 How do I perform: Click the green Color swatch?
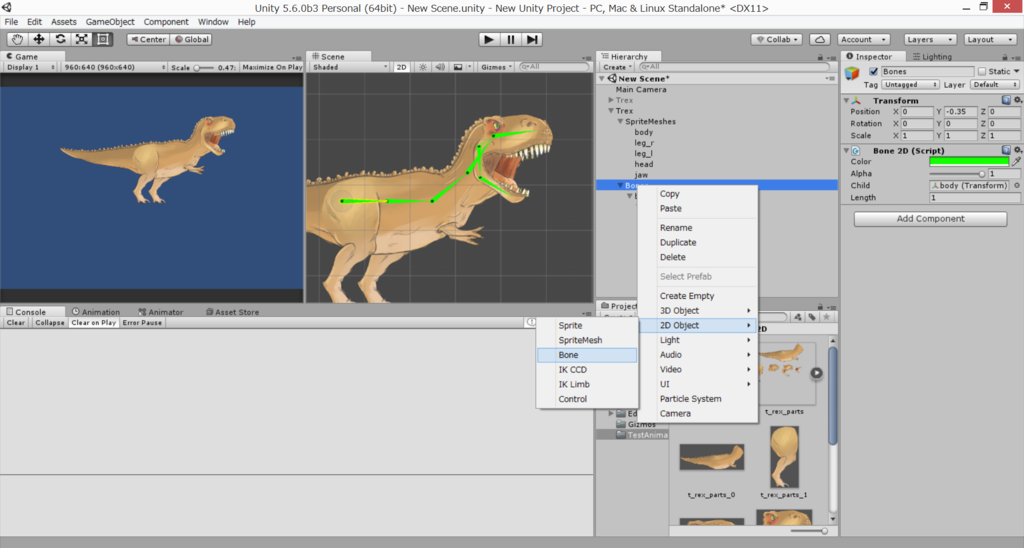[969, 161]
